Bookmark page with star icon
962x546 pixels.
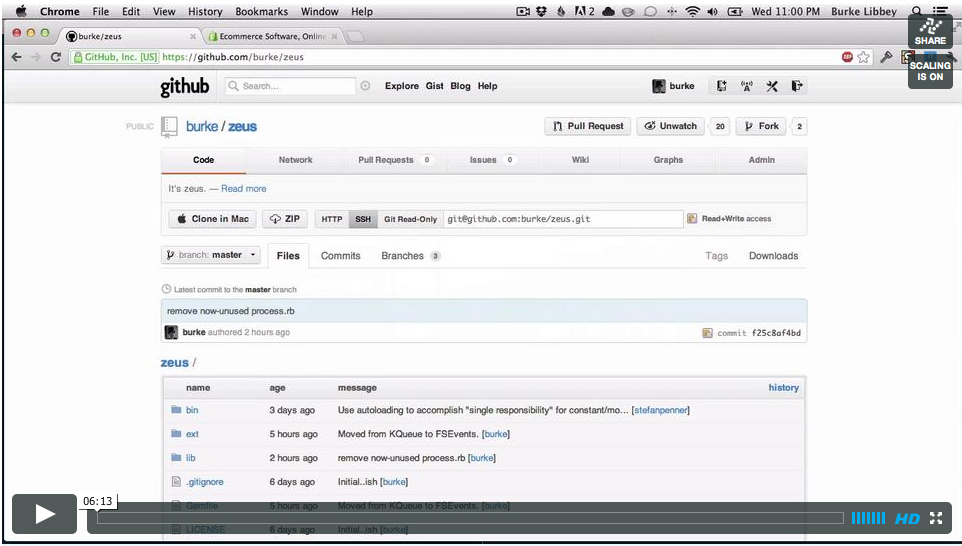click(x=864, y=57)
